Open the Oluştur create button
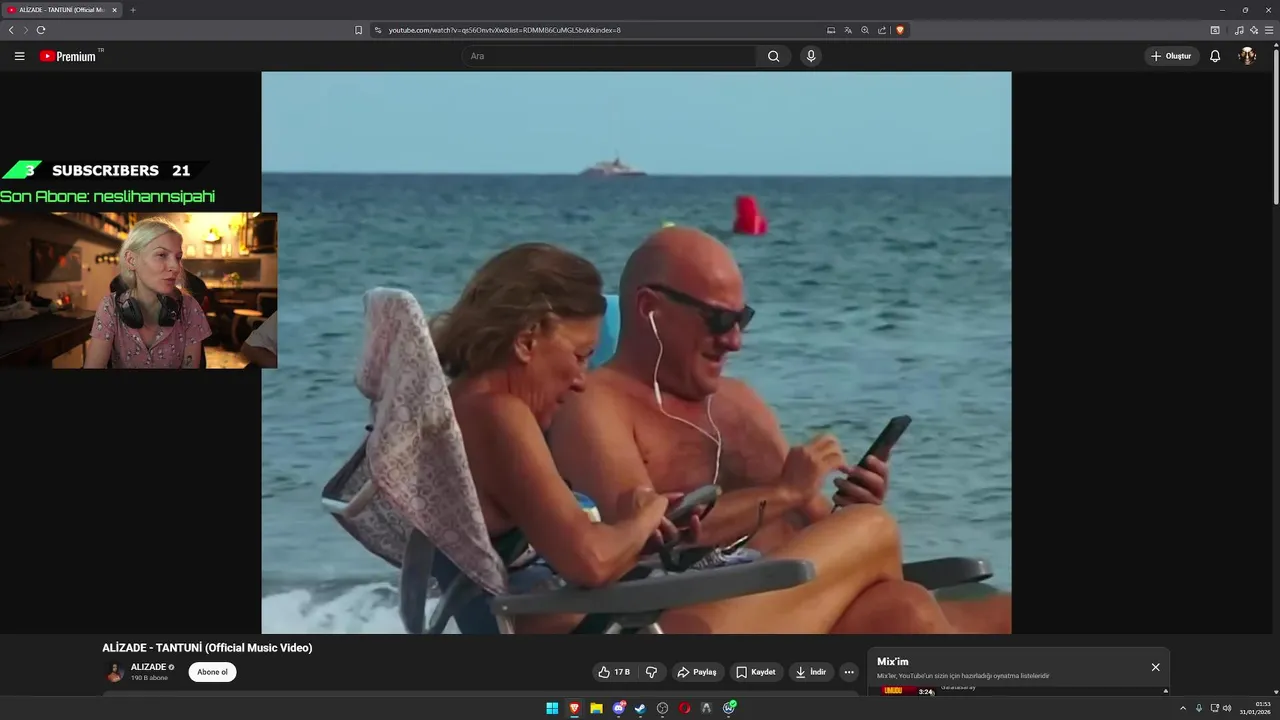The height and width of the screenshot is (720, 1280). (x=1172, y=56)
